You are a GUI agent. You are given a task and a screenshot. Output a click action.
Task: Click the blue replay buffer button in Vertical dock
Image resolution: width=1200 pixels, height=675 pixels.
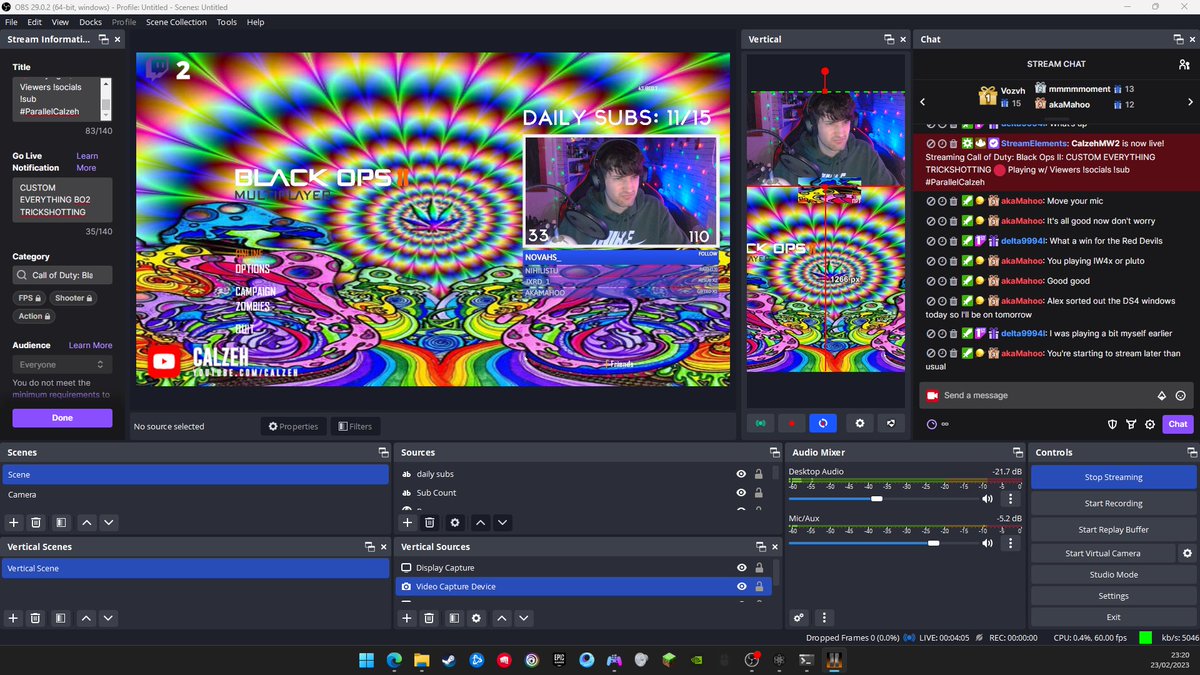pos(822,423)
